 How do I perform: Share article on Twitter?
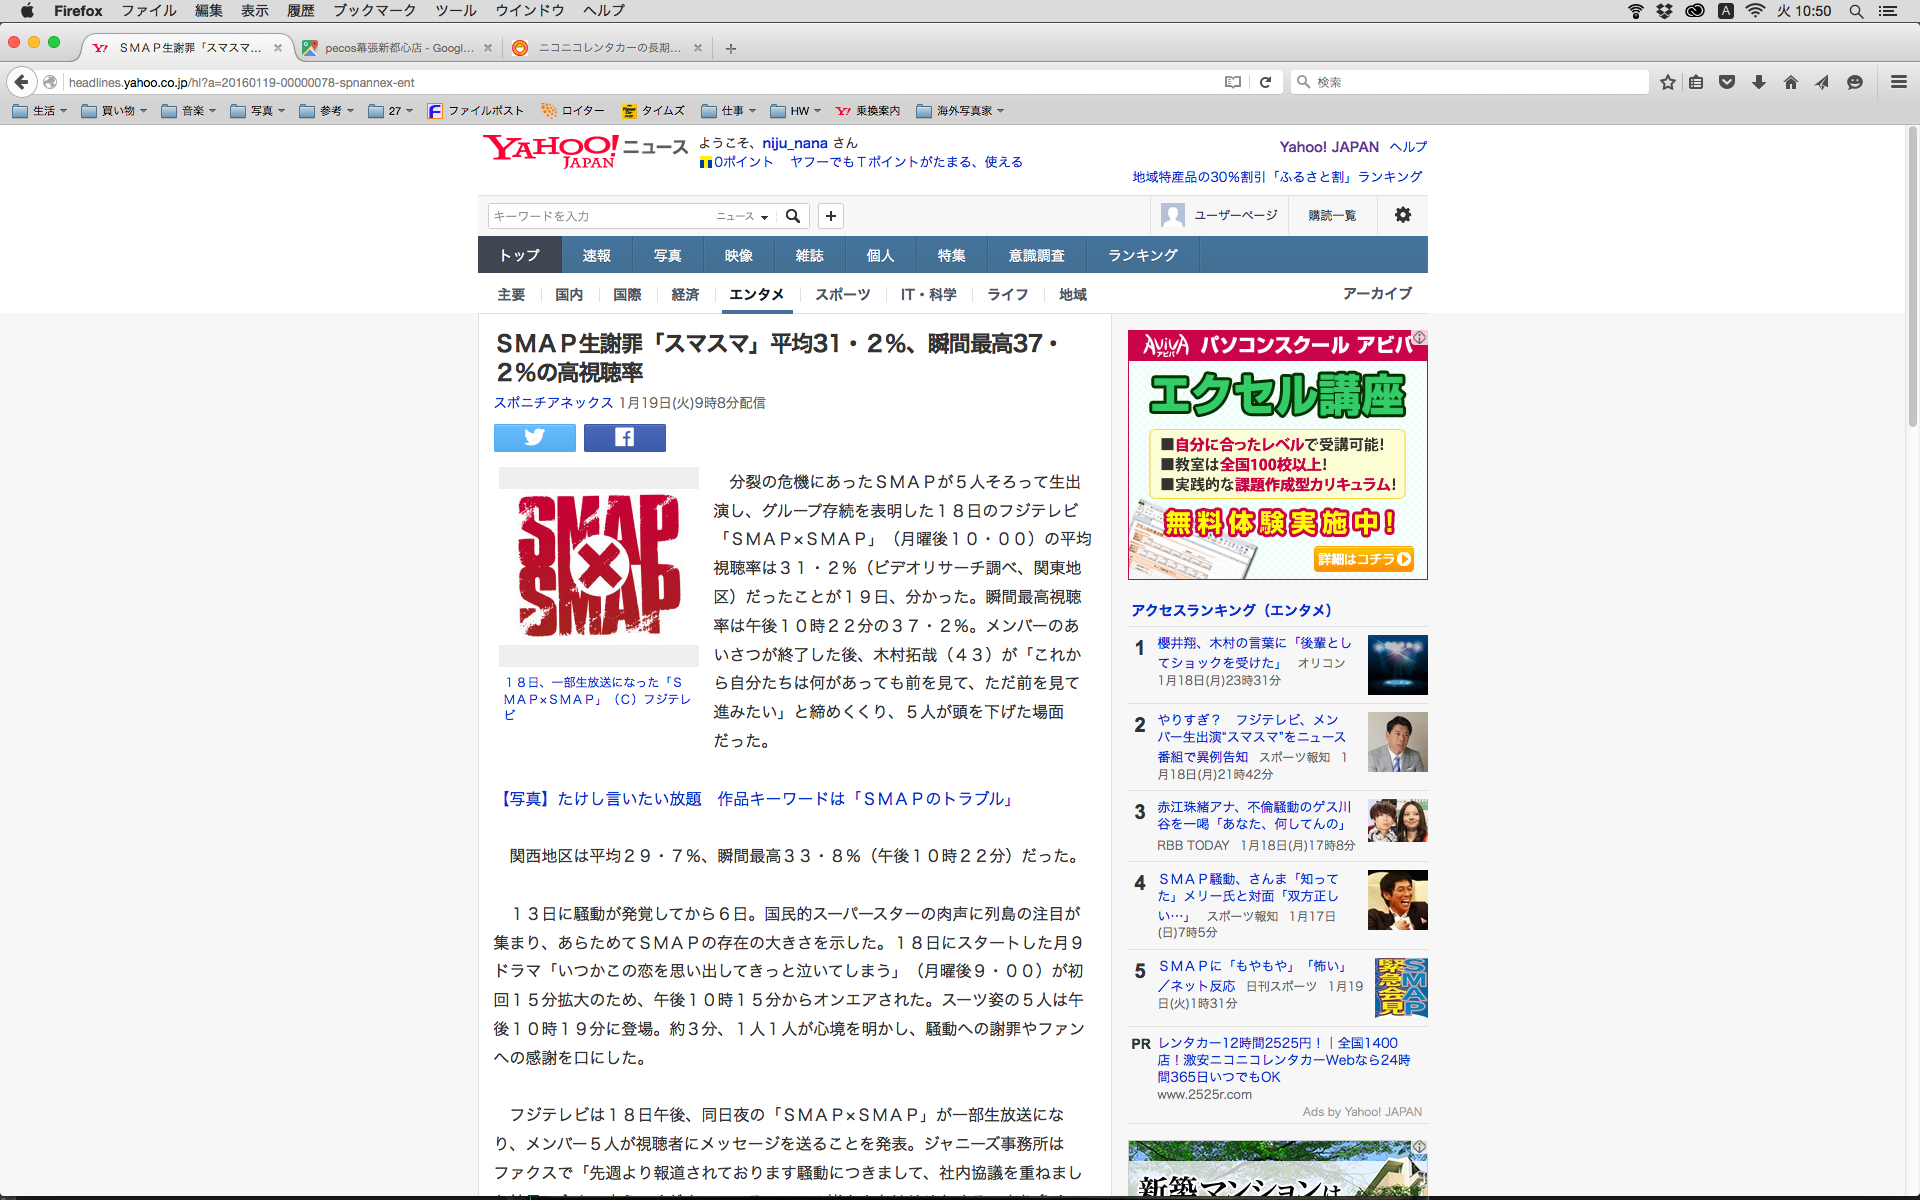[x=535, y=438]
